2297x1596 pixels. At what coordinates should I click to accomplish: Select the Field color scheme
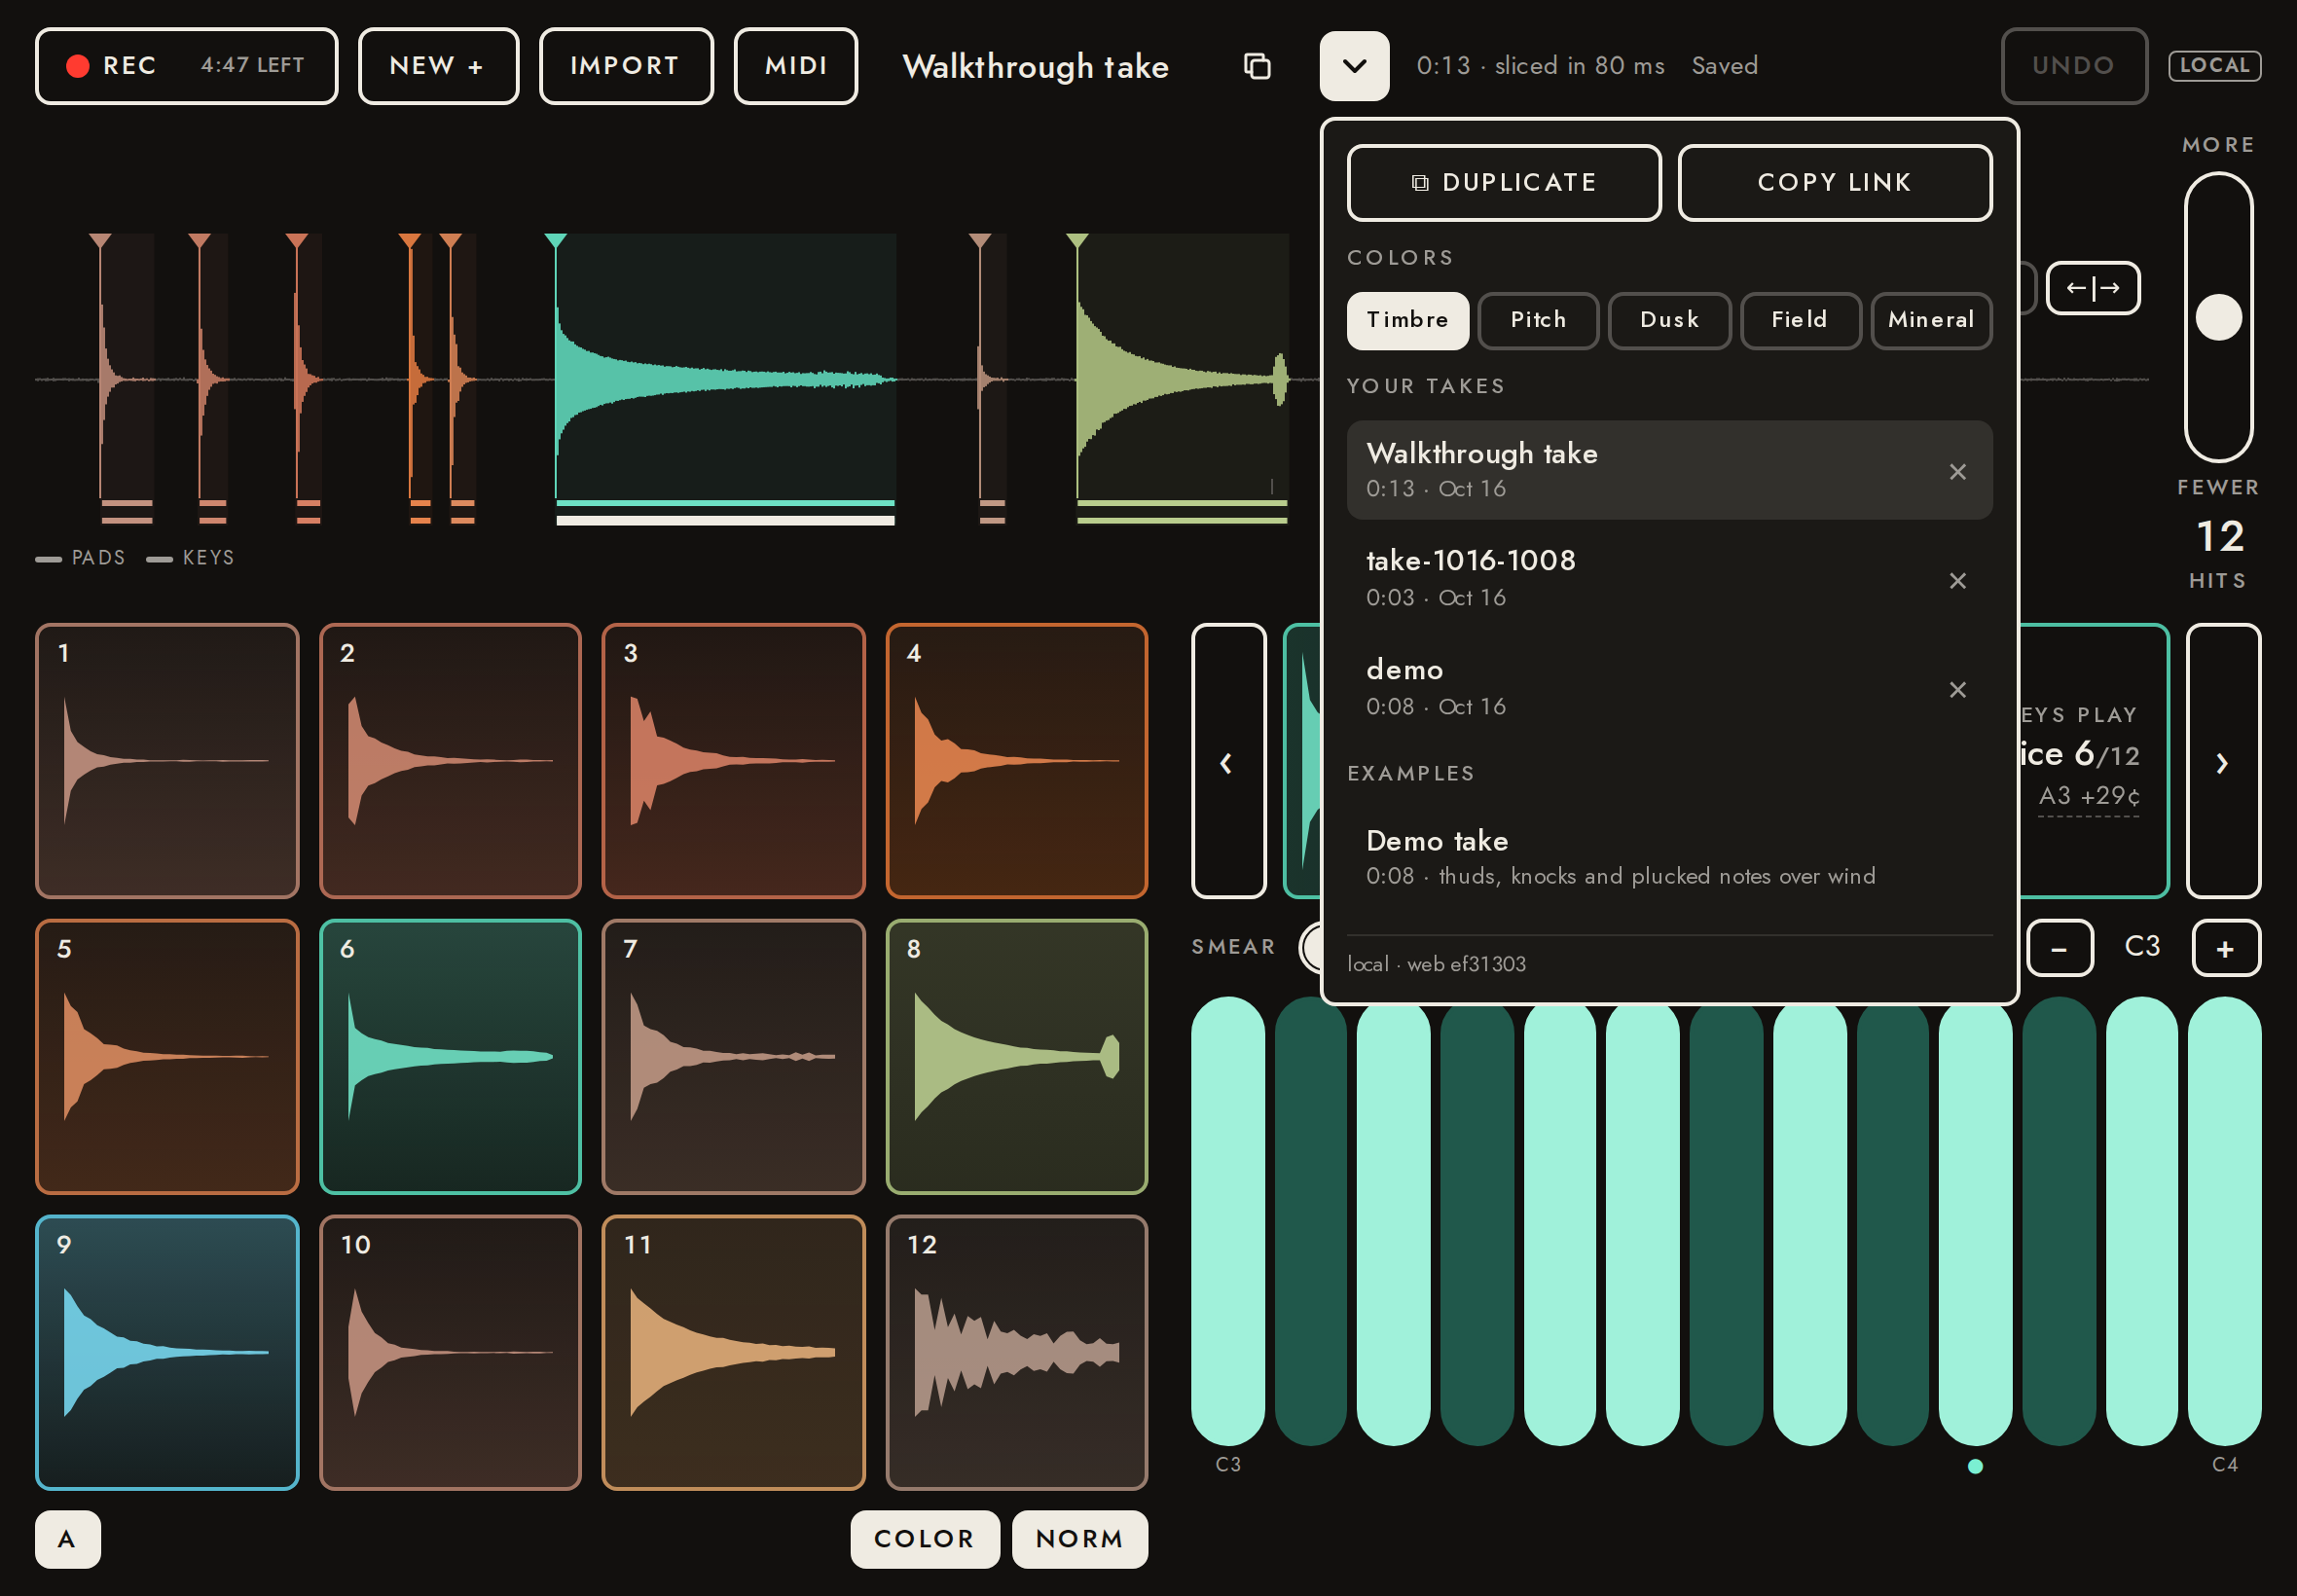click(1800, 321)
